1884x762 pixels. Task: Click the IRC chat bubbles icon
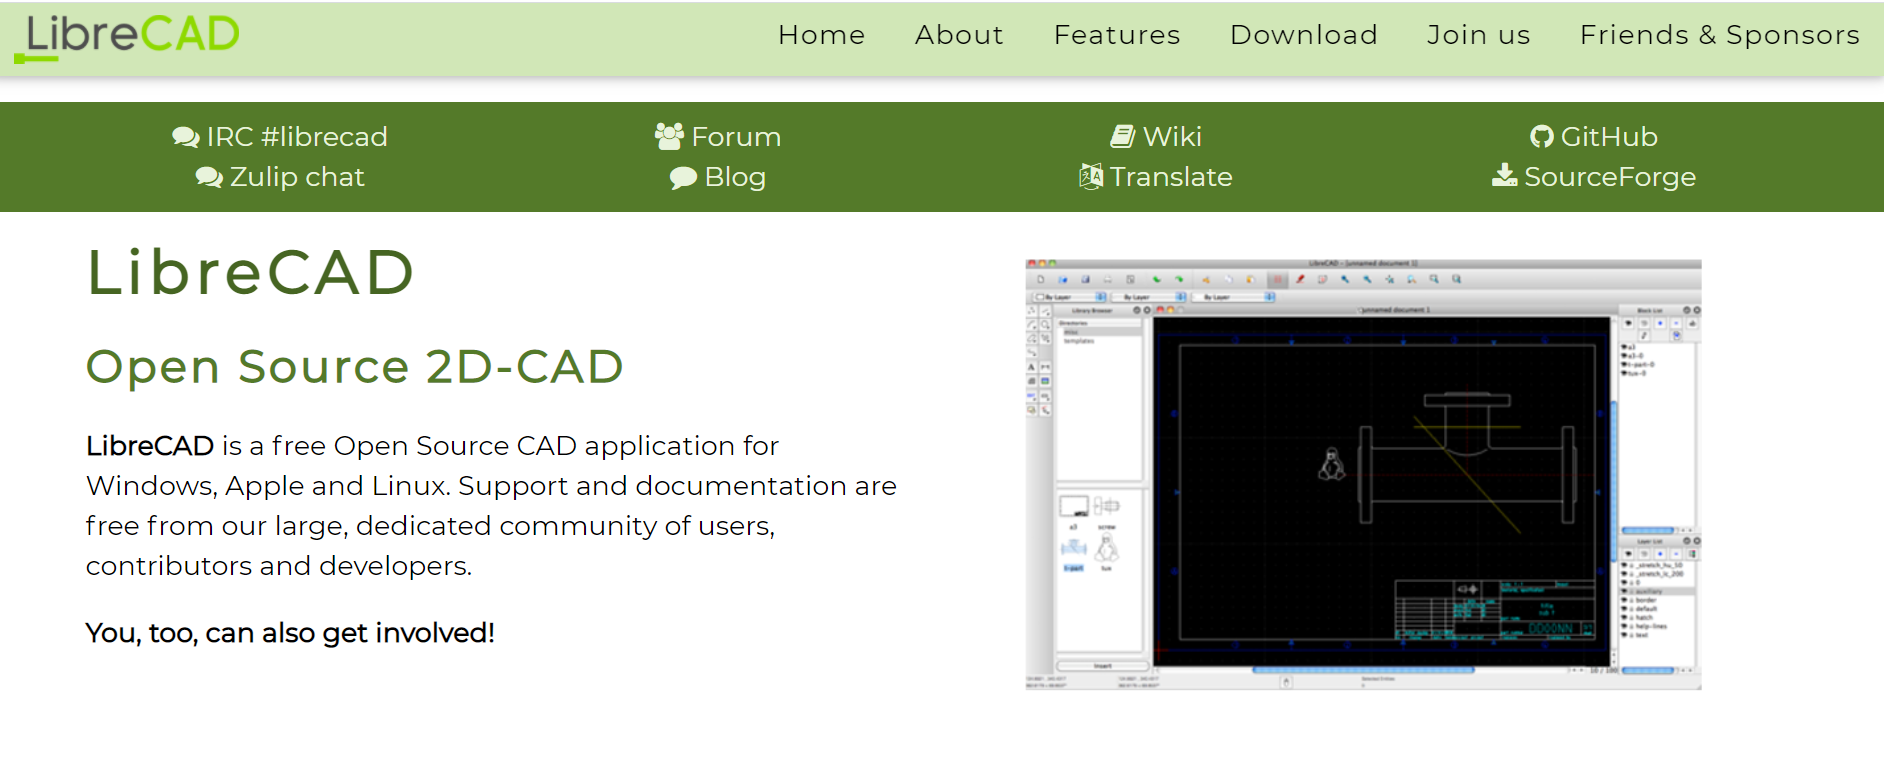tap(186, 137)
